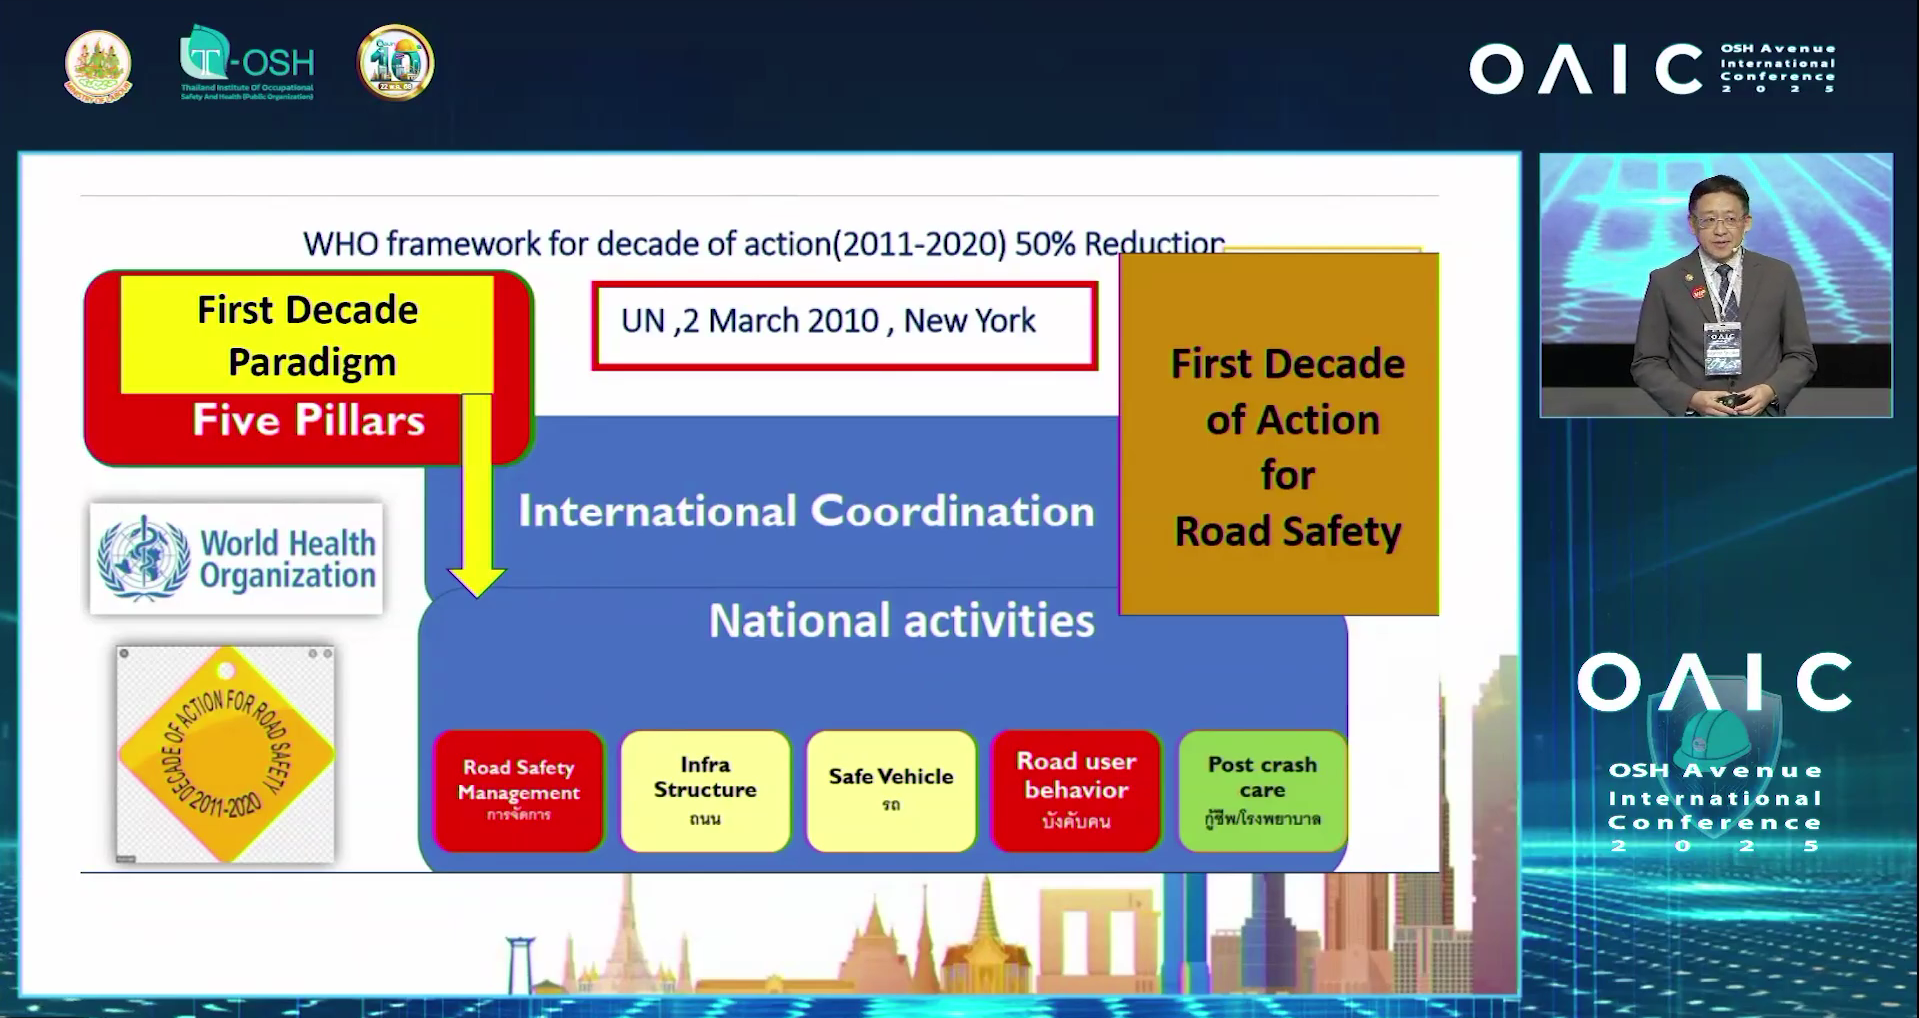1919x1018 pixels.
Task: Click the UN 2 March 2010 text box
Action: click(844, 325)
